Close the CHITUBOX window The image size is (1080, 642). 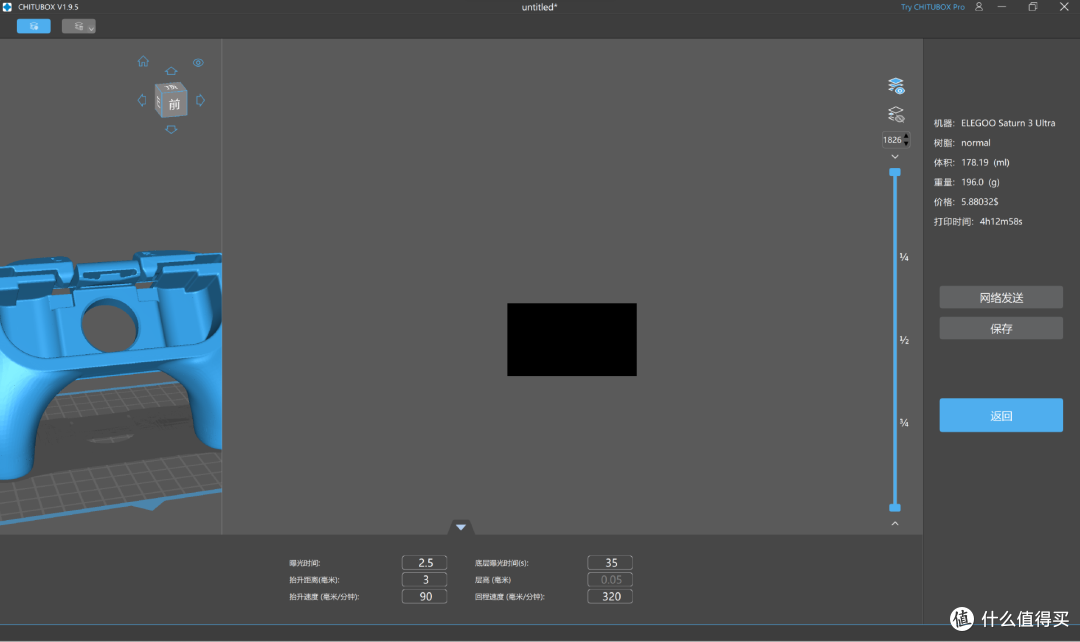(x=1063, y=7)
